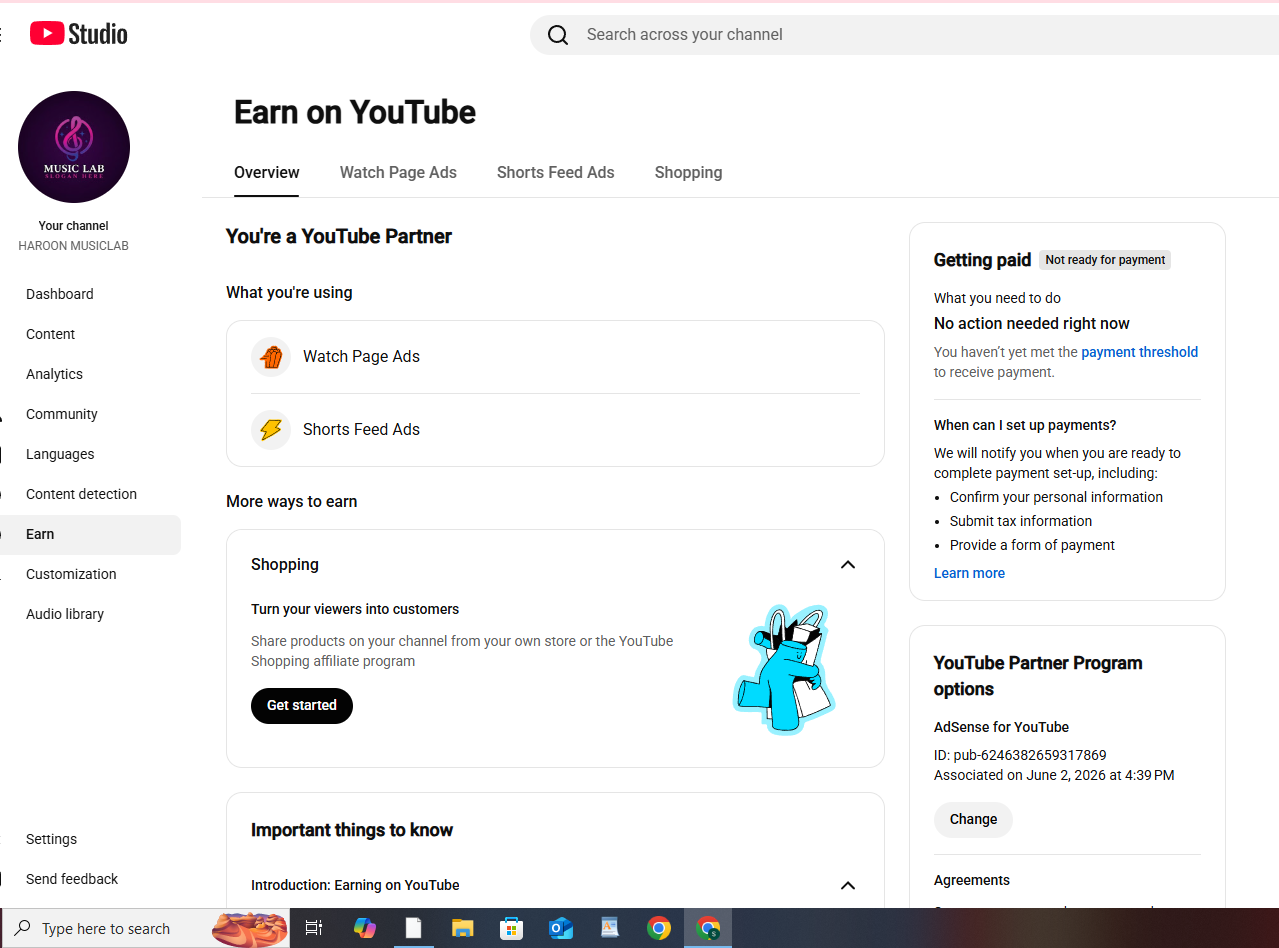Viewport: 1279px width, 948px height.
Task: Click the Agreements heading
Action: click(x=972, y=880)
